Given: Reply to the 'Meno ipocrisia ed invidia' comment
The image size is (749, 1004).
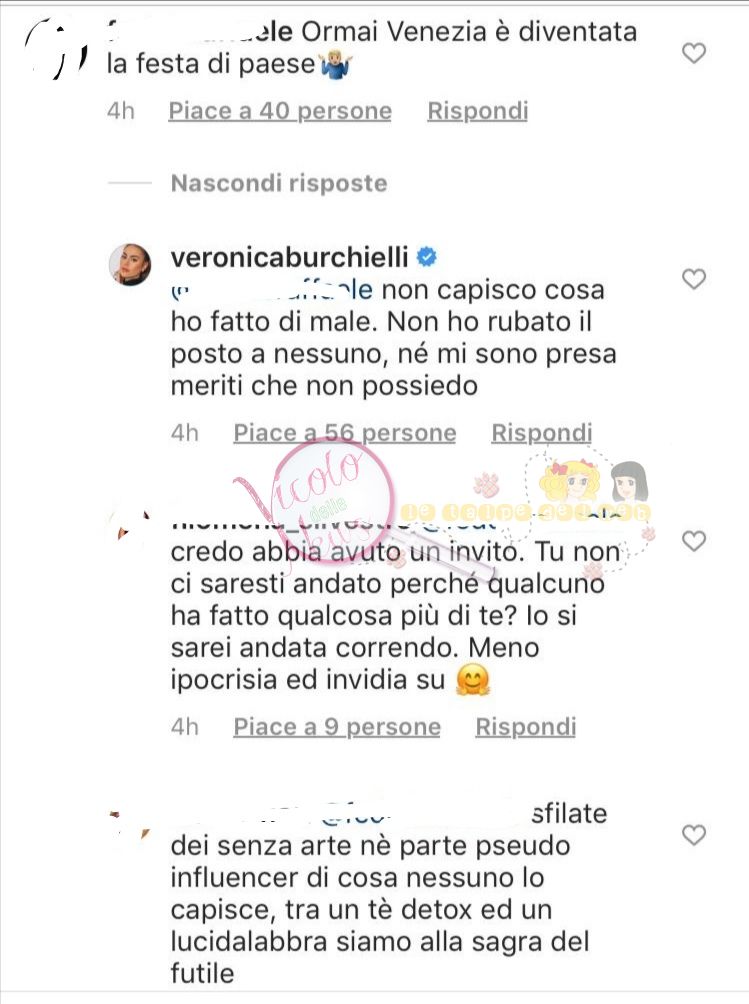Looking at the screenshot, I should tap(526, 727).
